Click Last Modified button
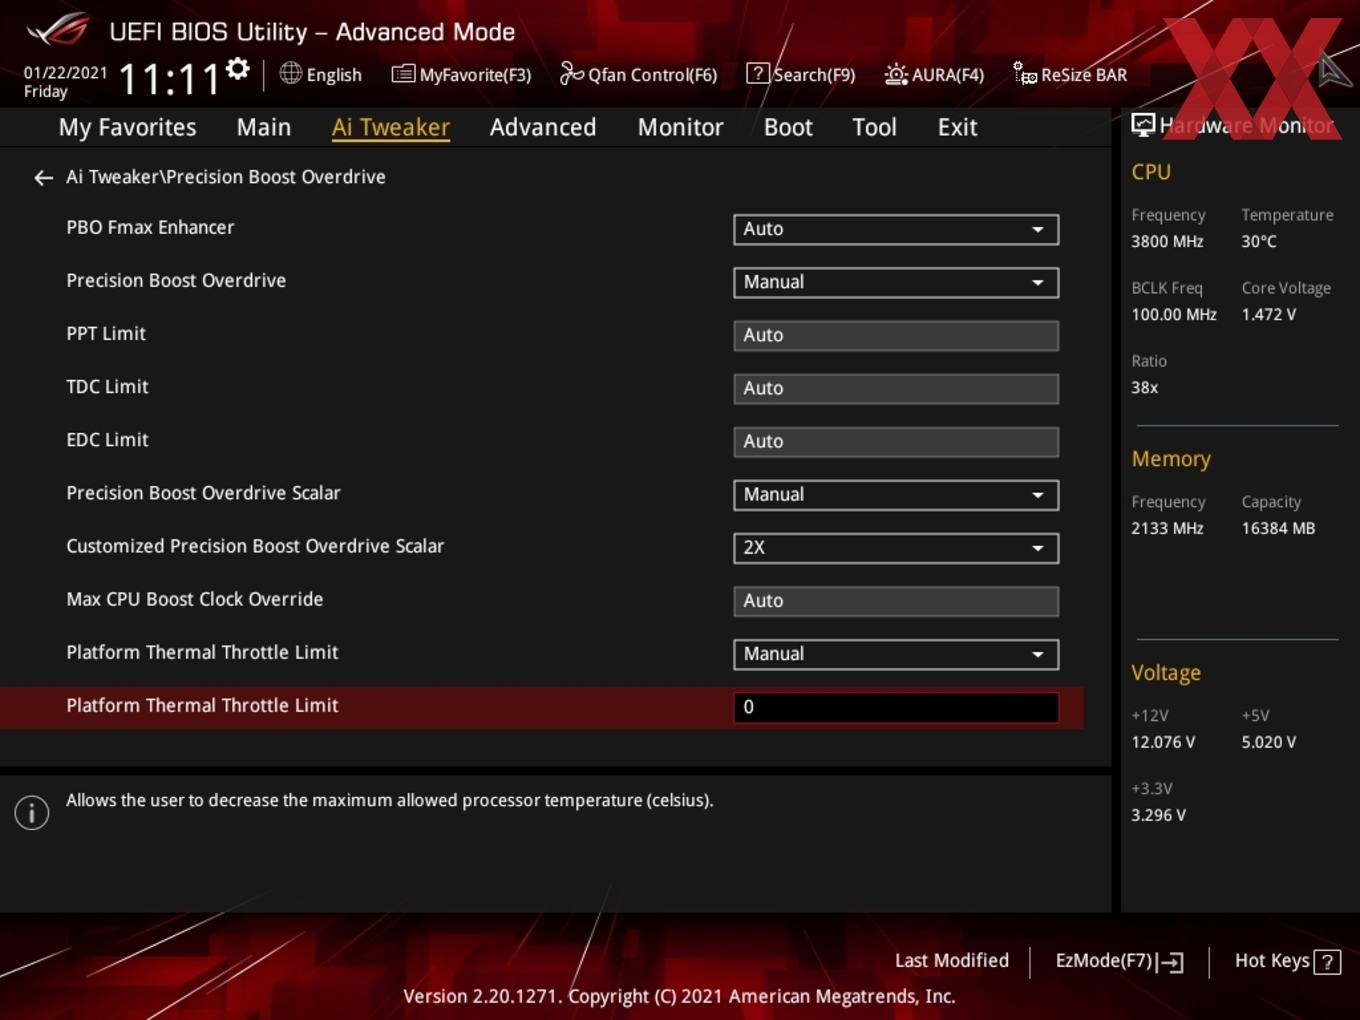 pos(952,961)
